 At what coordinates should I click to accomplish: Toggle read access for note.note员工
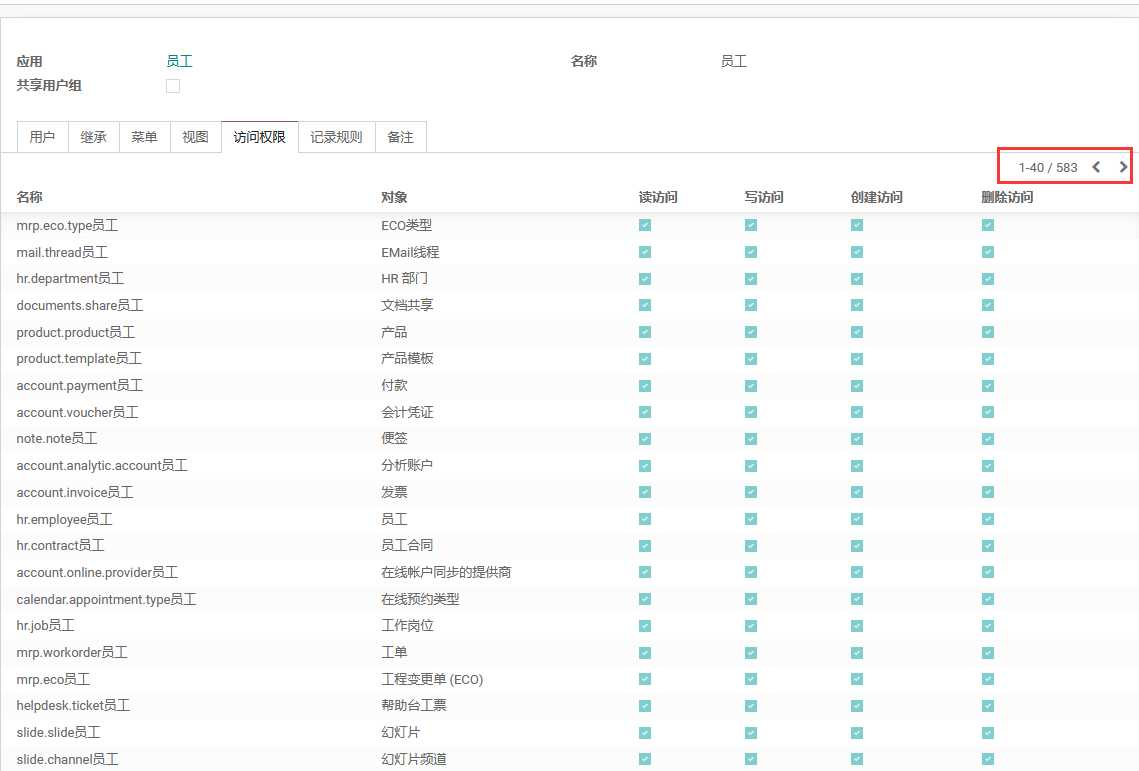(x=645, y=439)
